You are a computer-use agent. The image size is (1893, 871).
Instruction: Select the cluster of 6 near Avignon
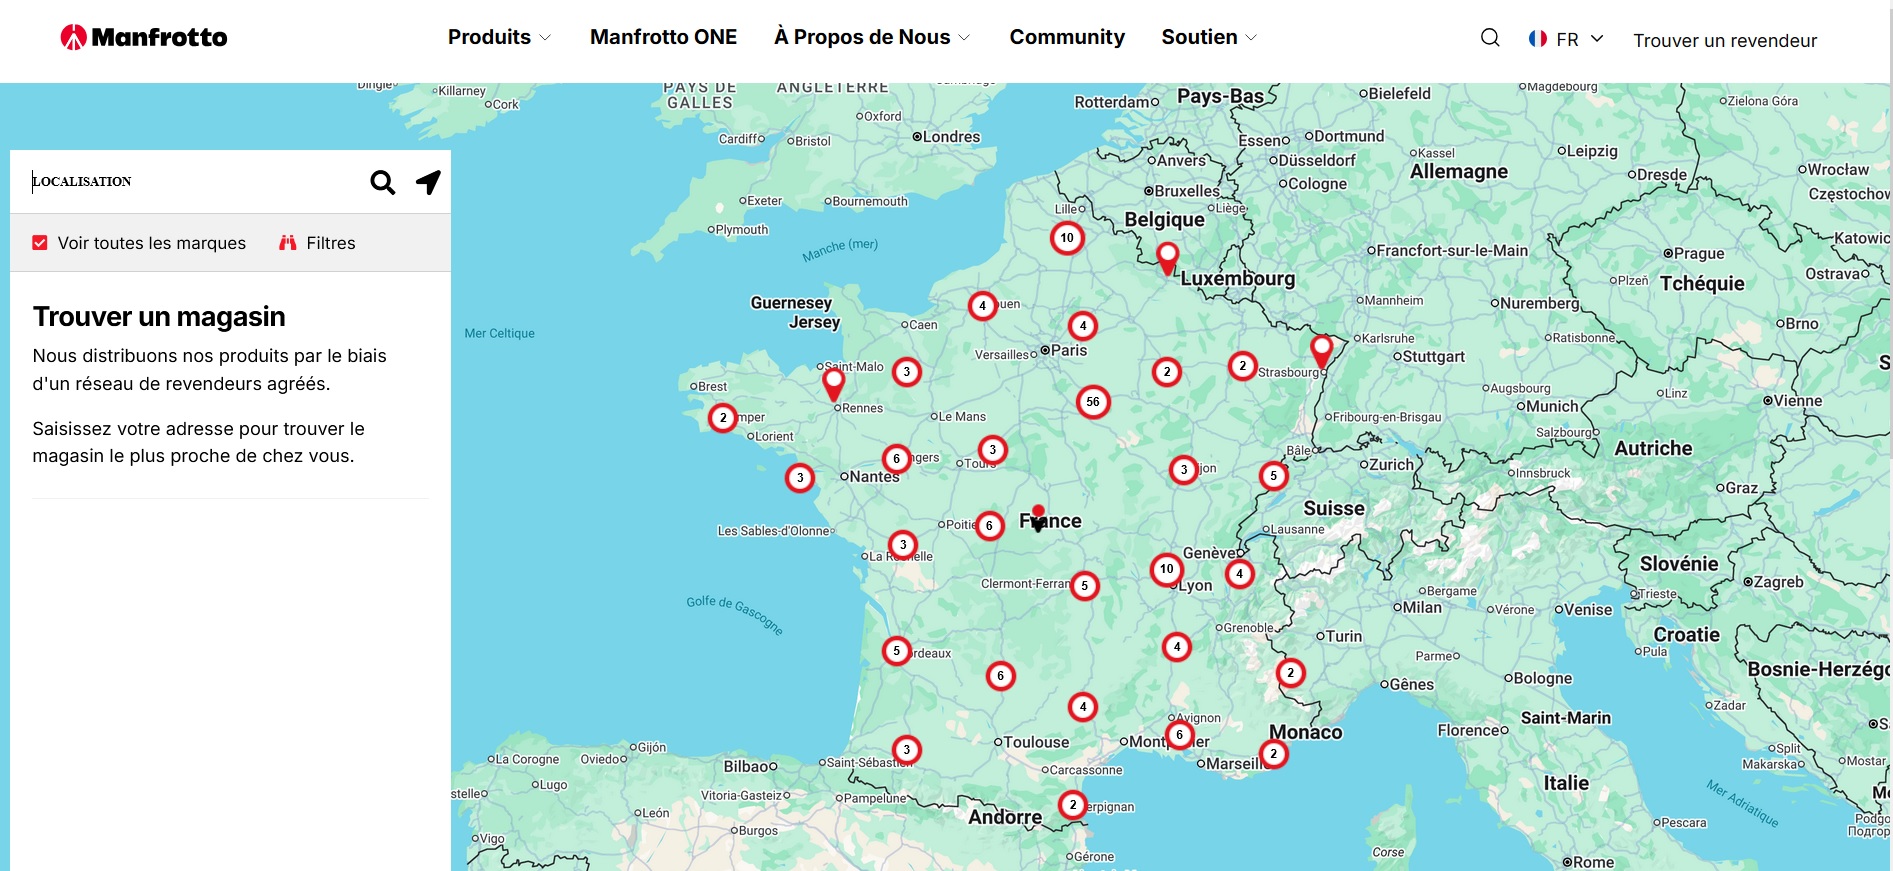click(1180, 735)
